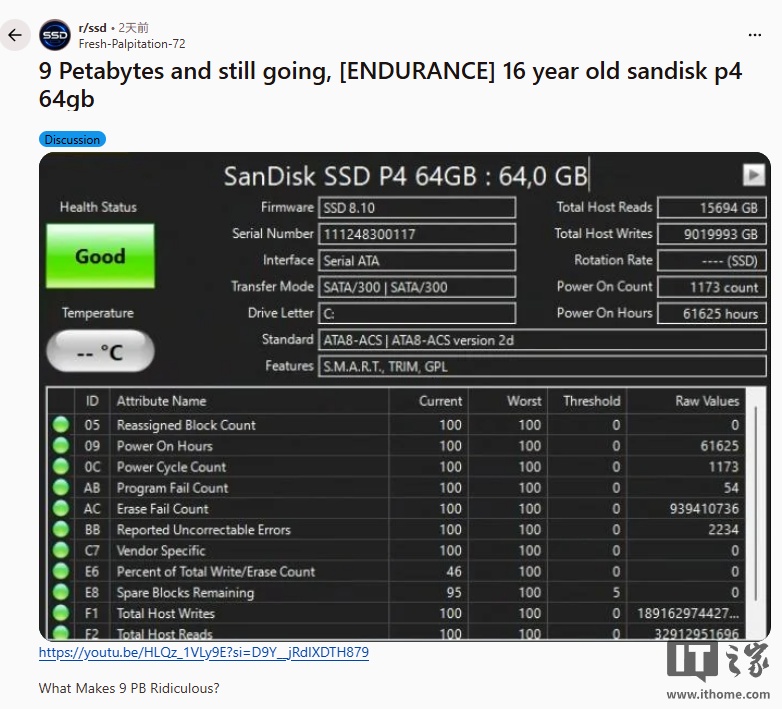
Task: Open the post's three-dot options menu
Action: [755, 35]
